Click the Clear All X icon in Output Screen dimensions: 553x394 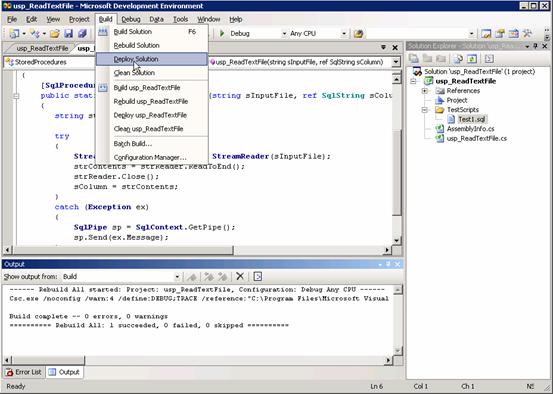coord(240,276)
